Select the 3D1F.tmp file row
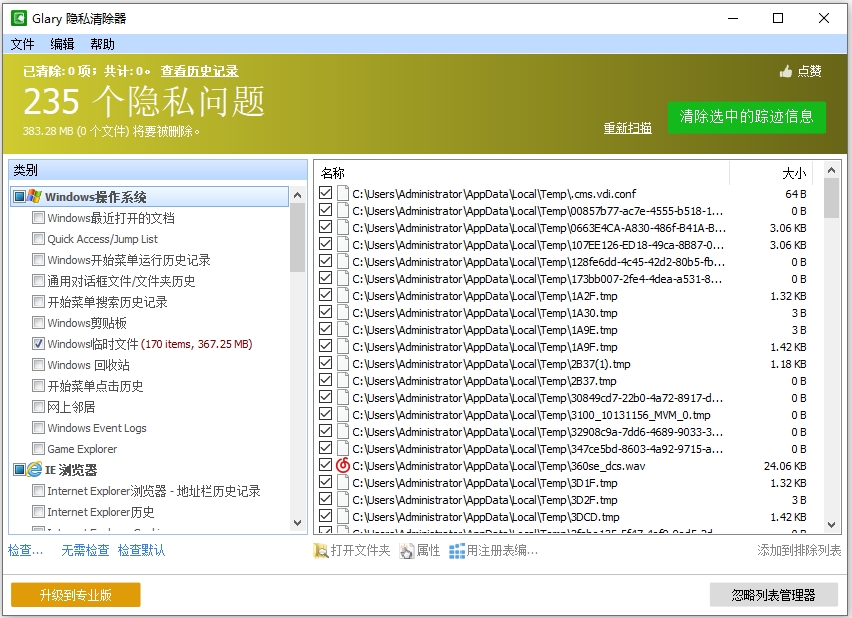 [x=563, y=483]
